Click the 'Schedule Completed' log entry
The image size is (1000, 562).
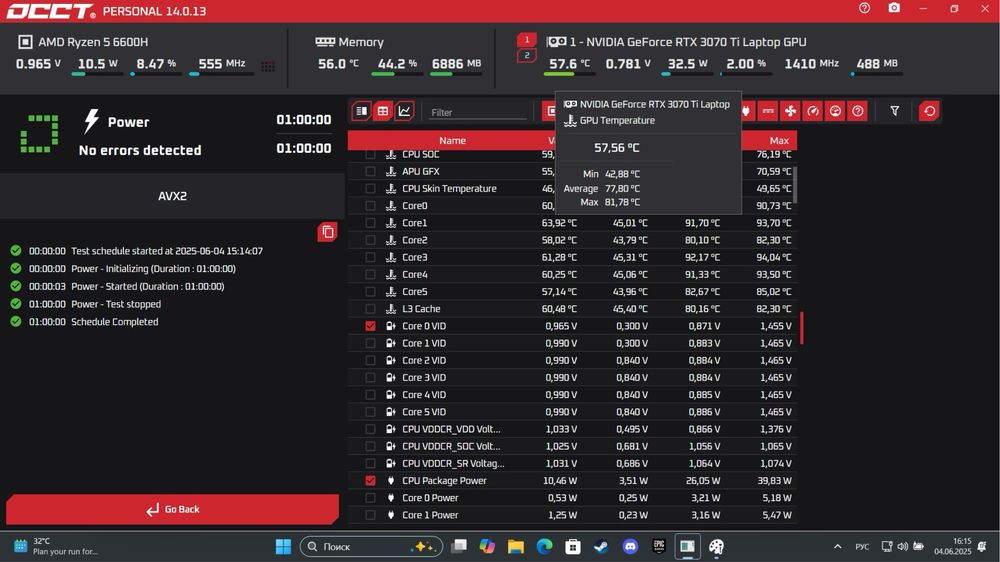114,322
